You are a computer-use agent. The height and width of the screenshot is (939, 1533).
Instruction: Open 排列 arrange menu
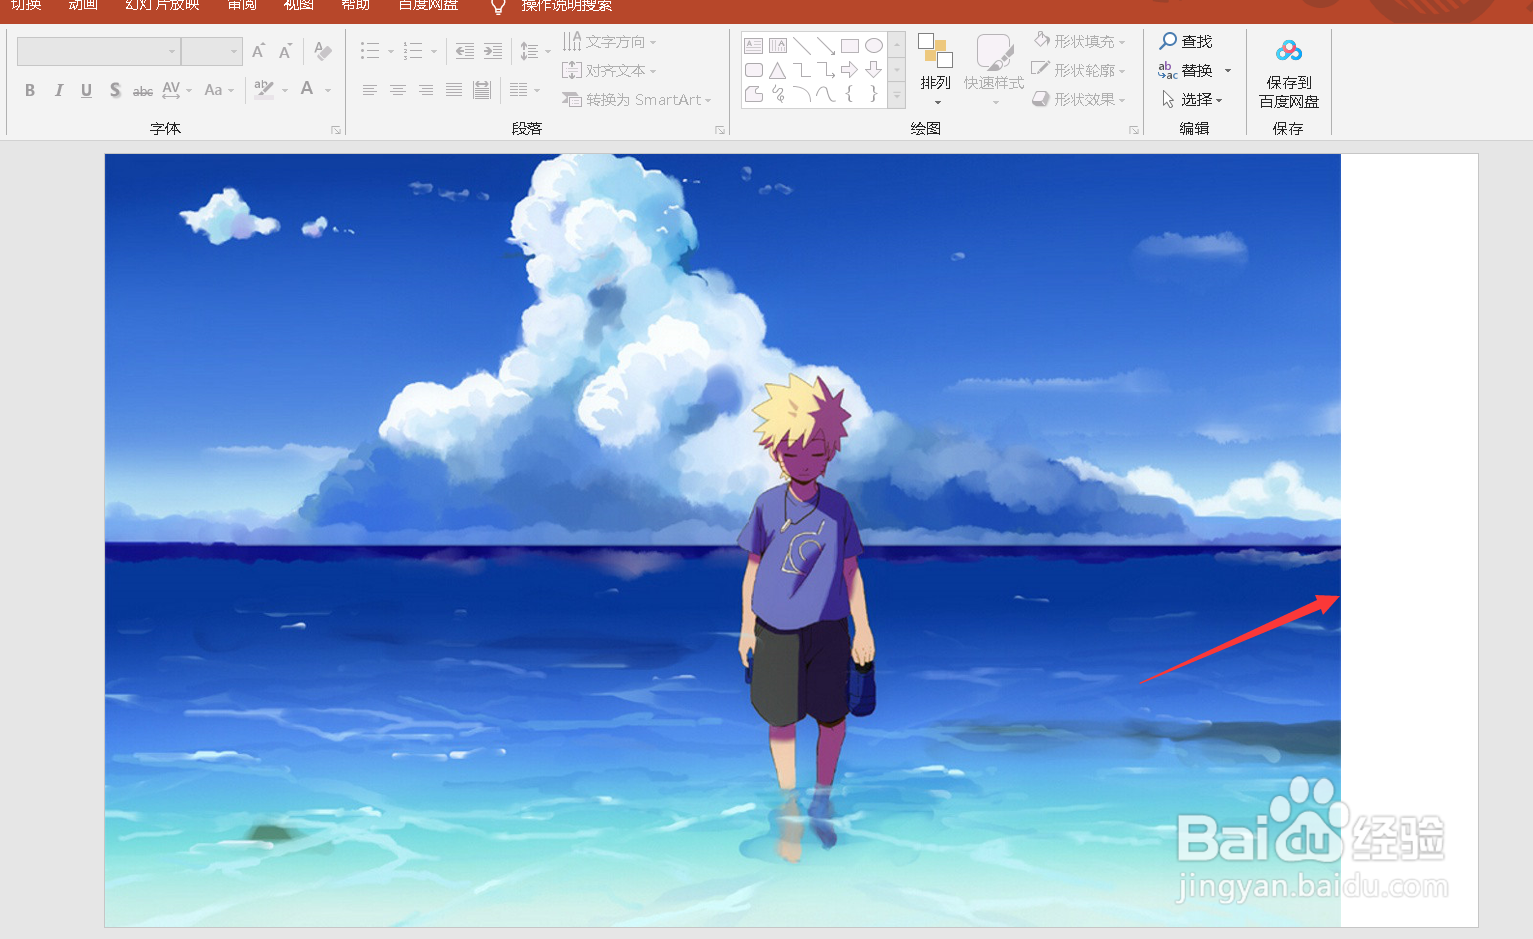[x=935, y=70]
